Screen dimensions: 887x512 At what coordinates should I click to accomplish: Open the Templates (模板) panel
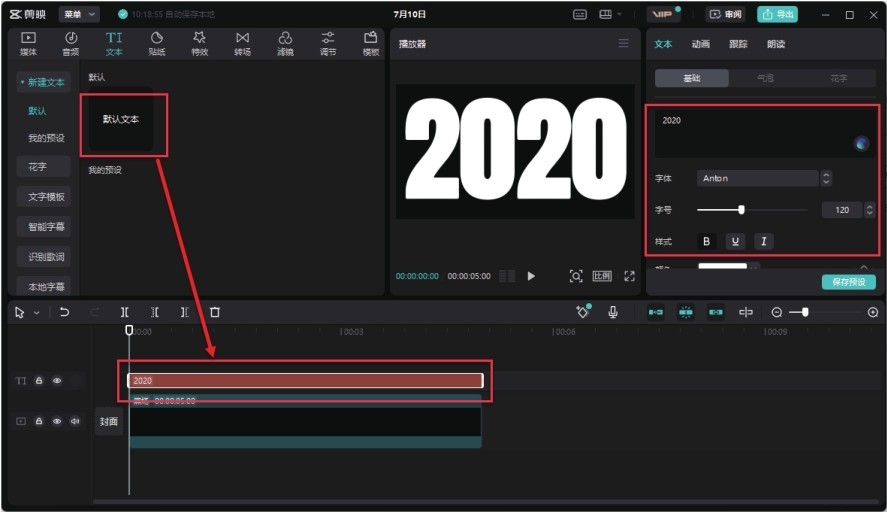(x=371, y=44)
